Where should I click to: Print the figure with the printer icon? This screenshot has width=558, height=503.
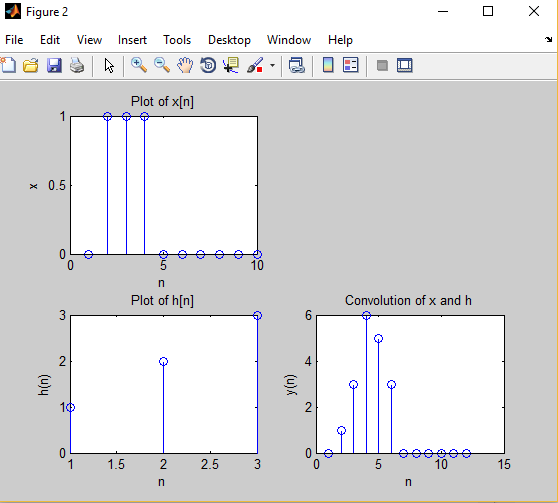click(x=77, y=66)
